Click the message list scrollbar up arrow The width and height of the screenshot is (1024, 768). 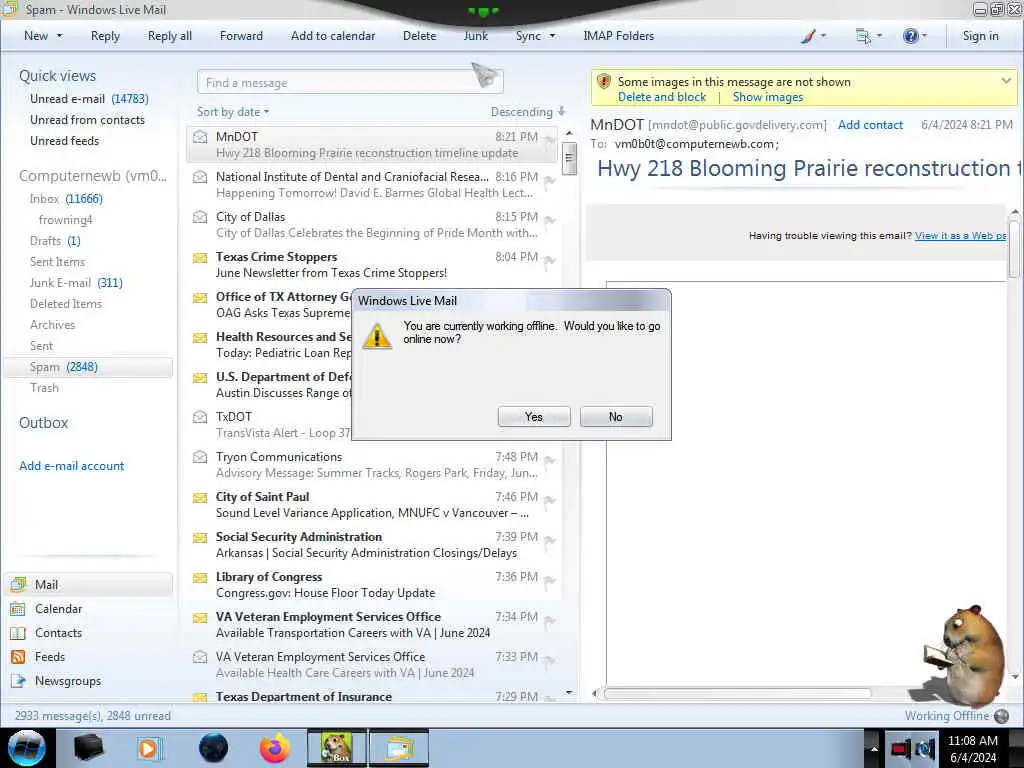(x=569, y=133)
